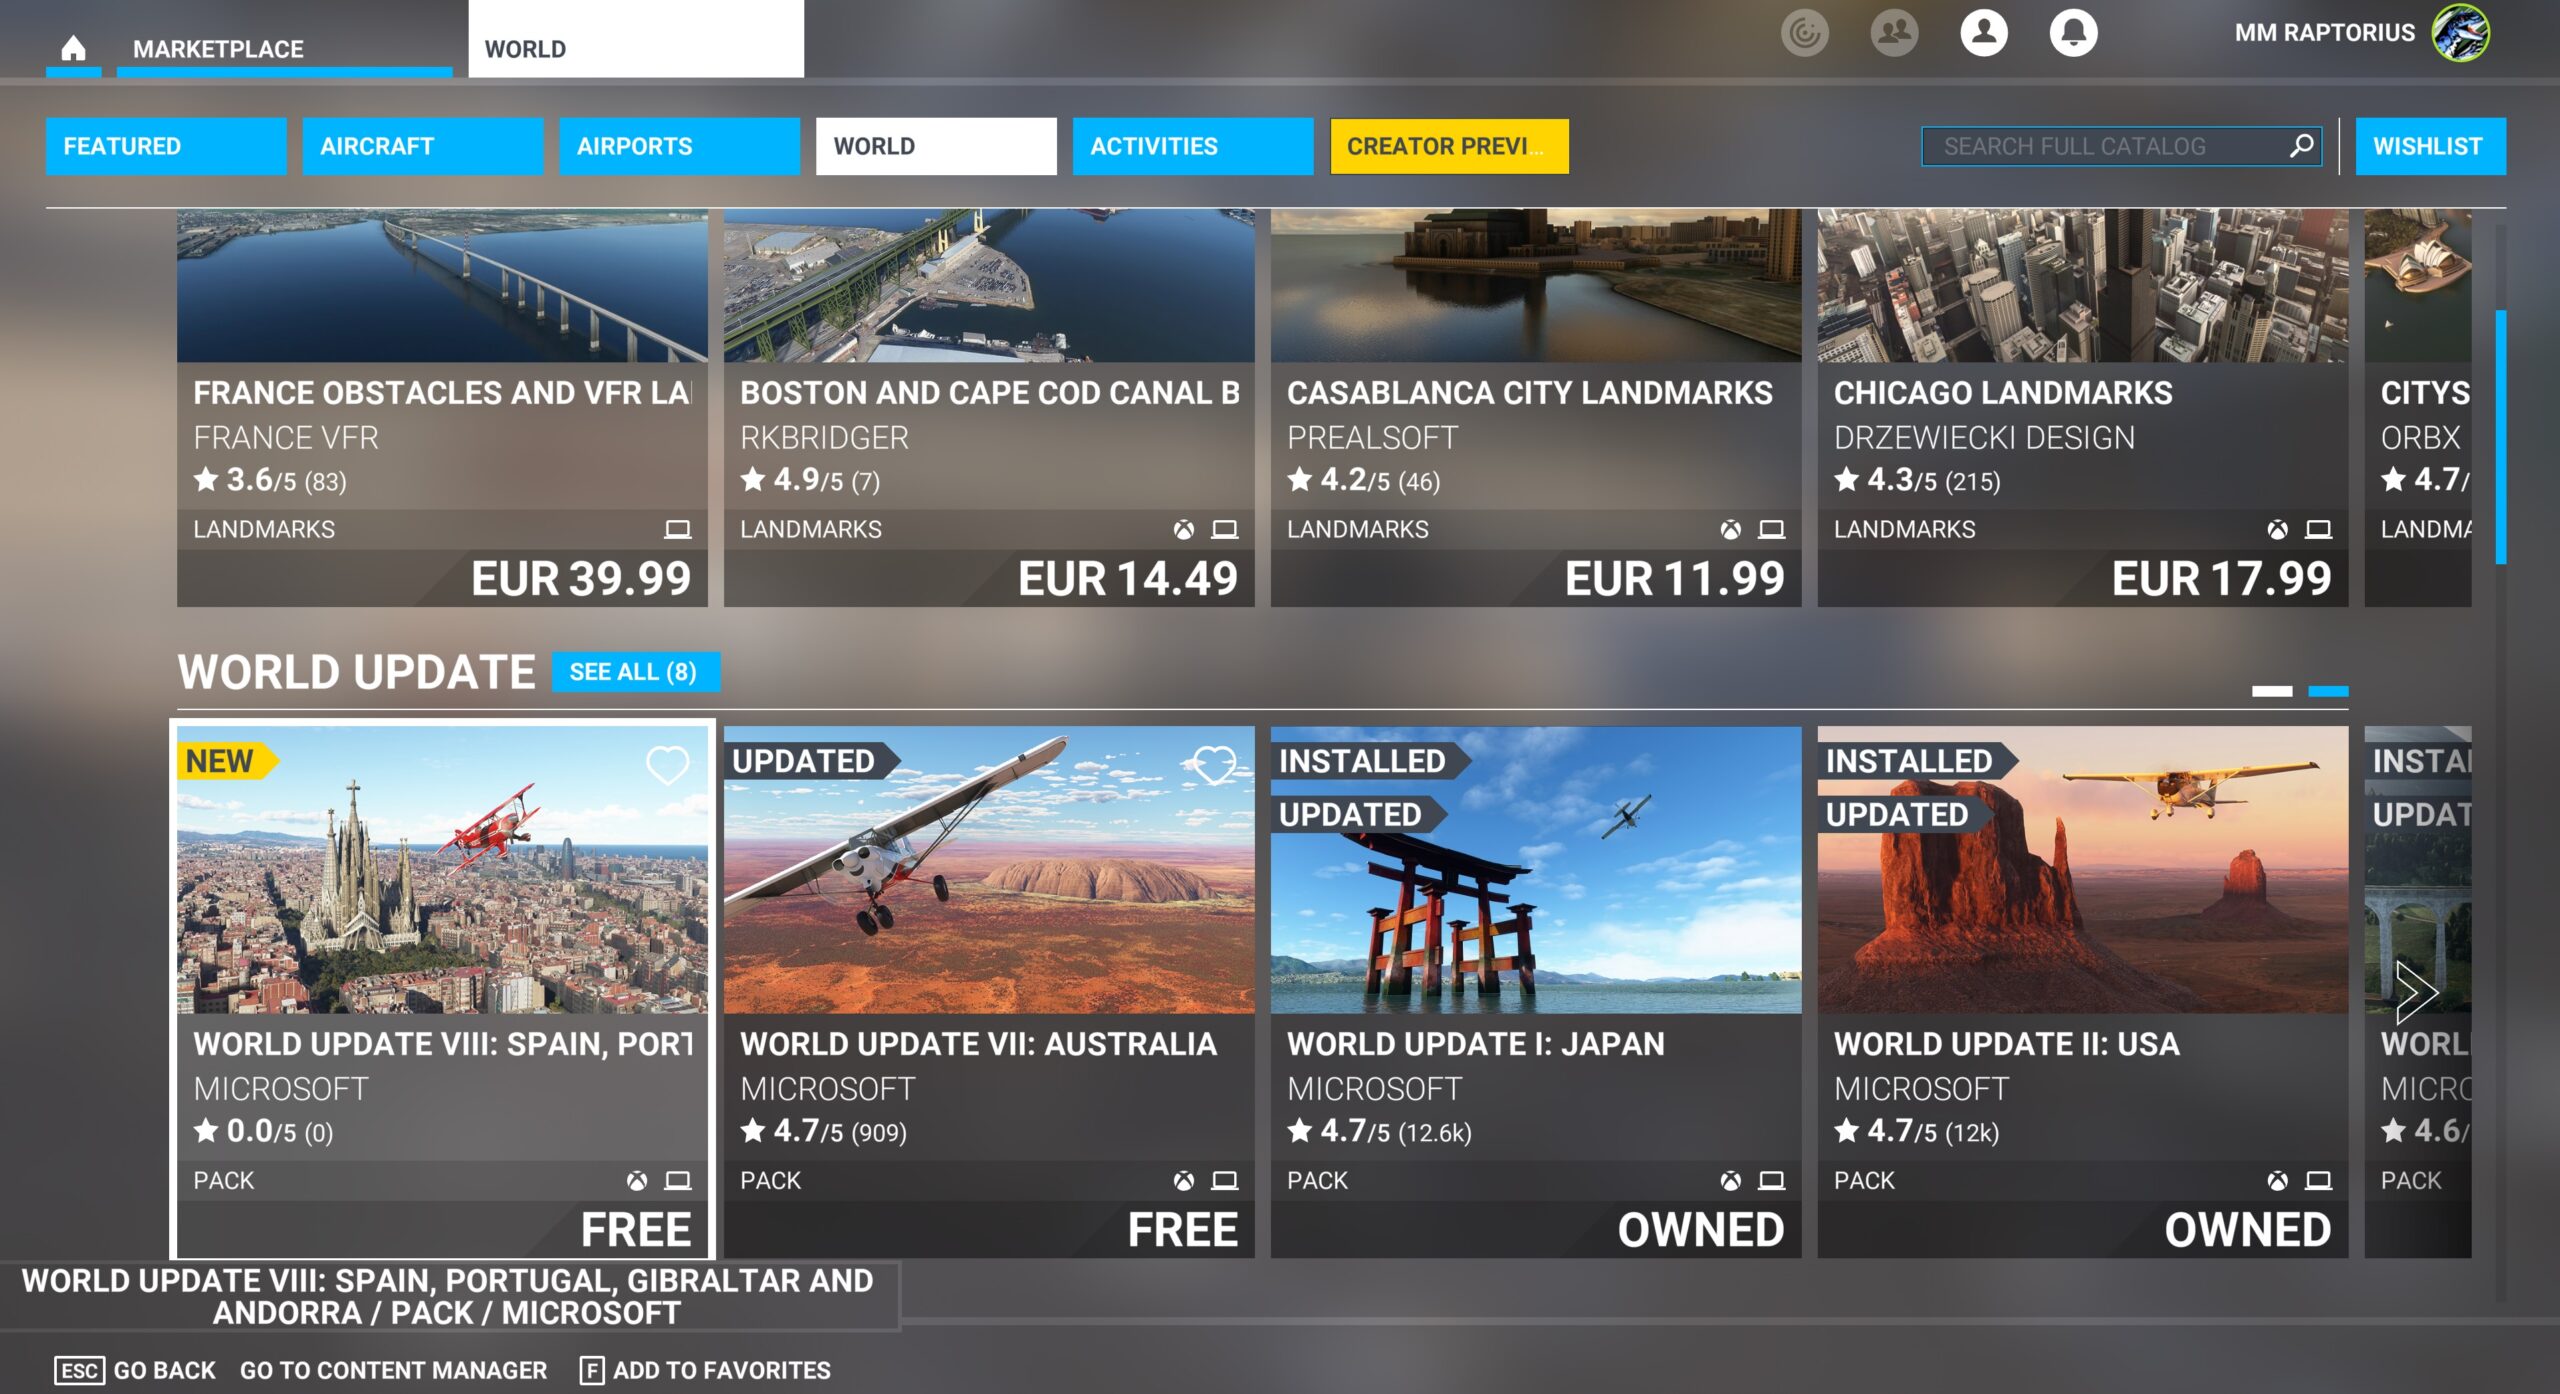Open World Update I: Japan thumbnail

click(1535, 870)
